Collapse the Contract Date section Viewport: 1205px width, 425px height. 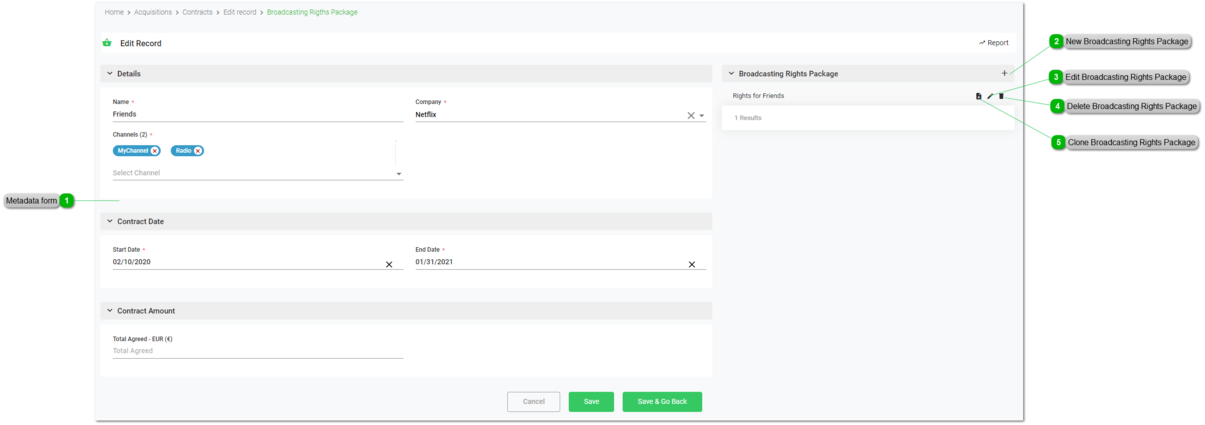click(x=110, y=222)
